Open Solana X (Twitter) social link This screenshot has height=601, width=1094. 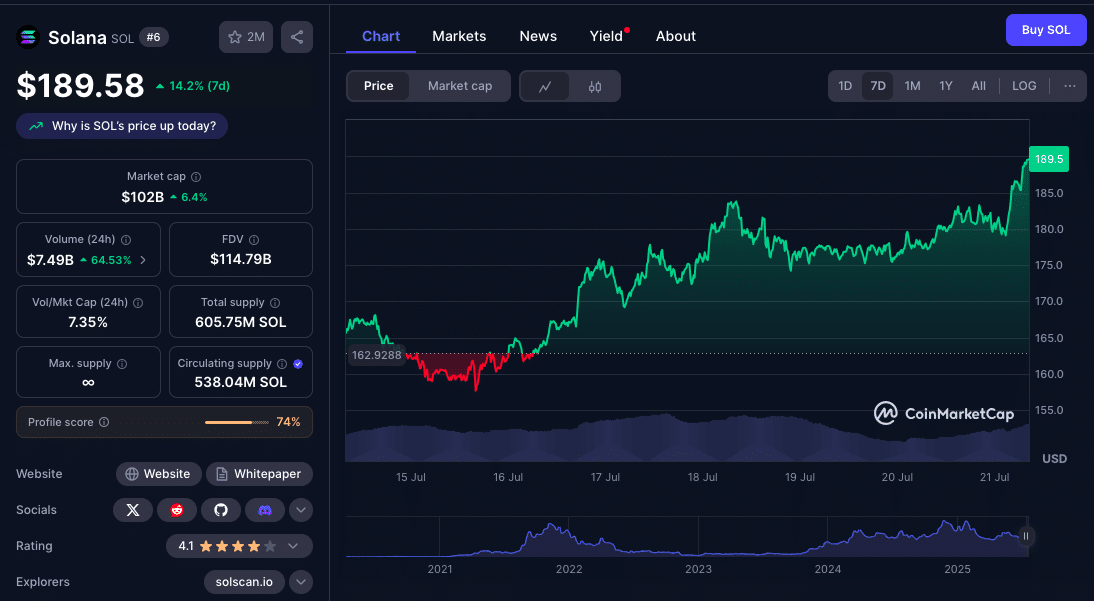[x=133, y=510]
